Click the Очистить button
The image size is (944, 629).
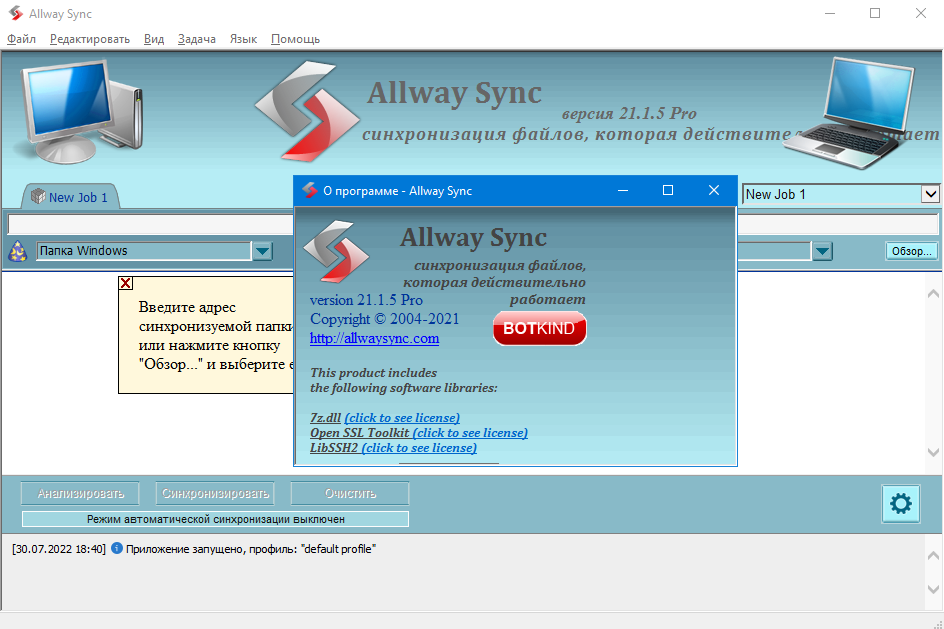click(350, 494)
